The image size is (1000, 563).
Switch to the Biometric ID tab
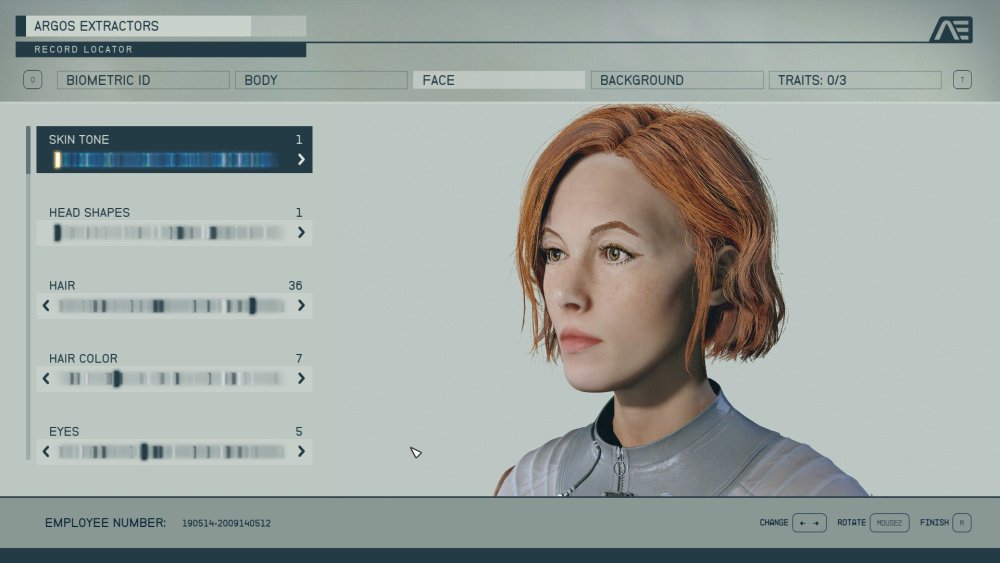[x=143, y=80]
